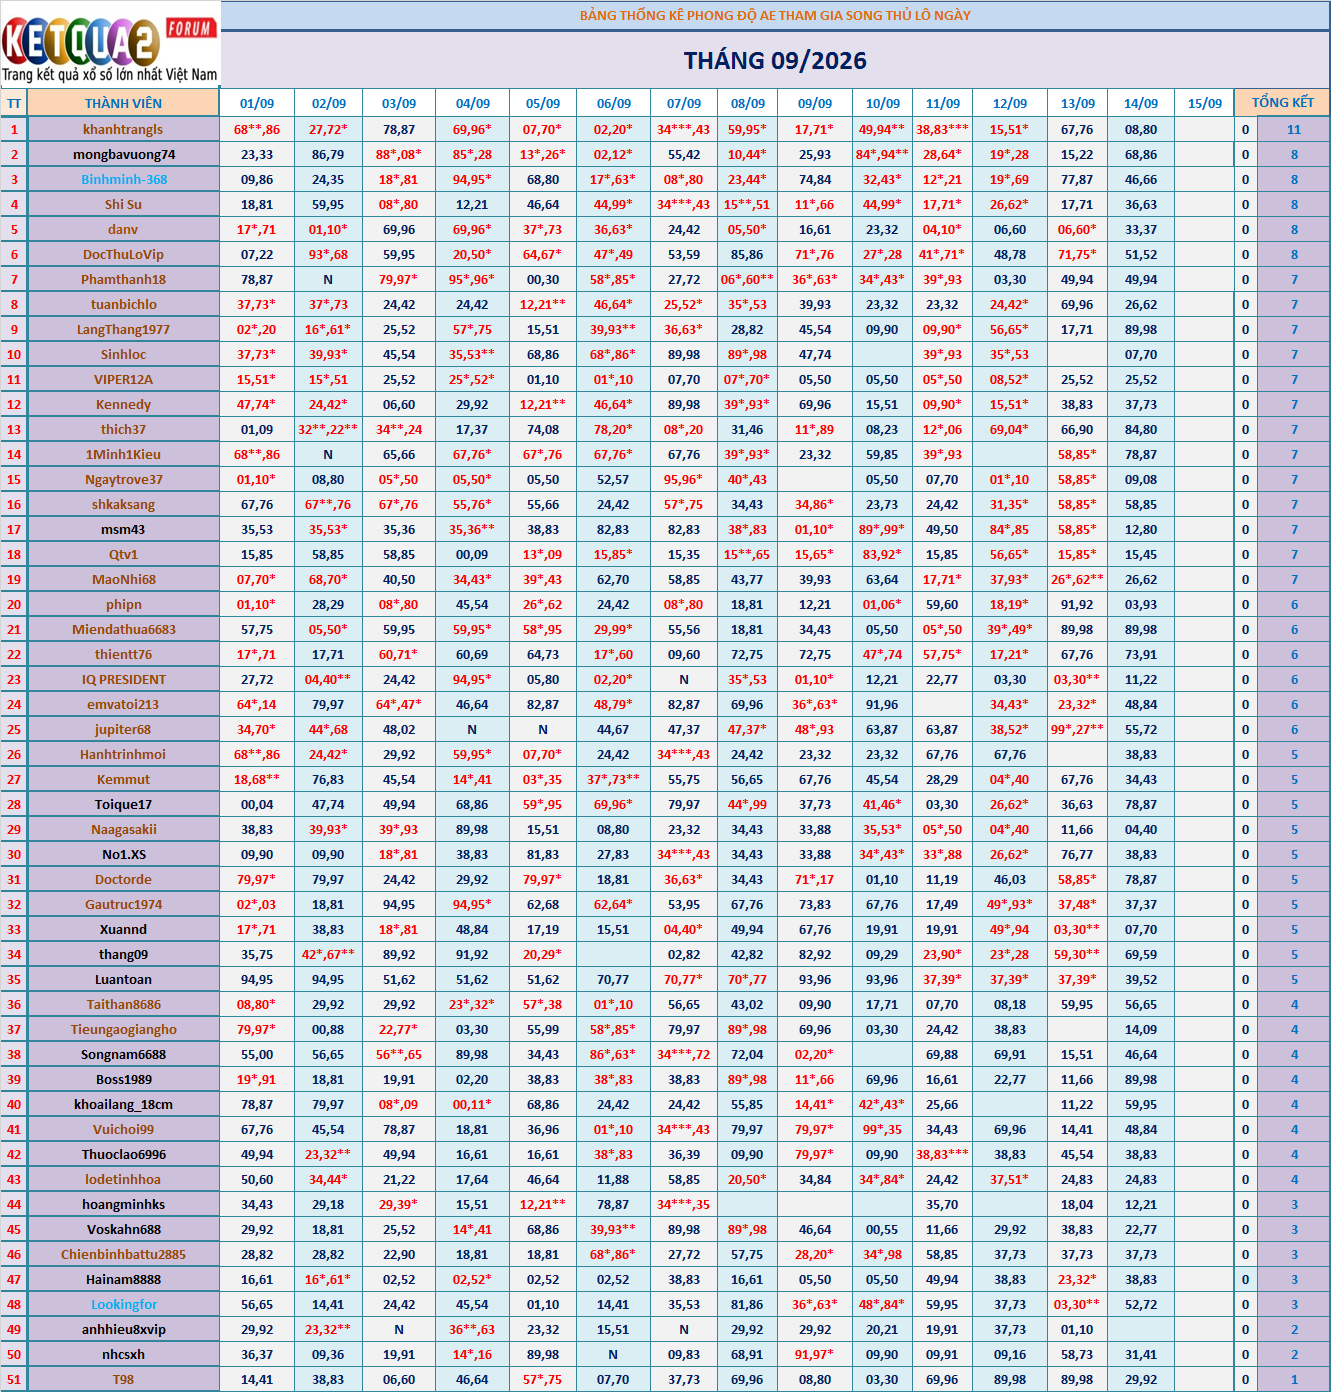Click the 15/09 date column header
The width and height of the screenshot is (1331, 1392).
pyautogui.click(x=1205, y=103)
